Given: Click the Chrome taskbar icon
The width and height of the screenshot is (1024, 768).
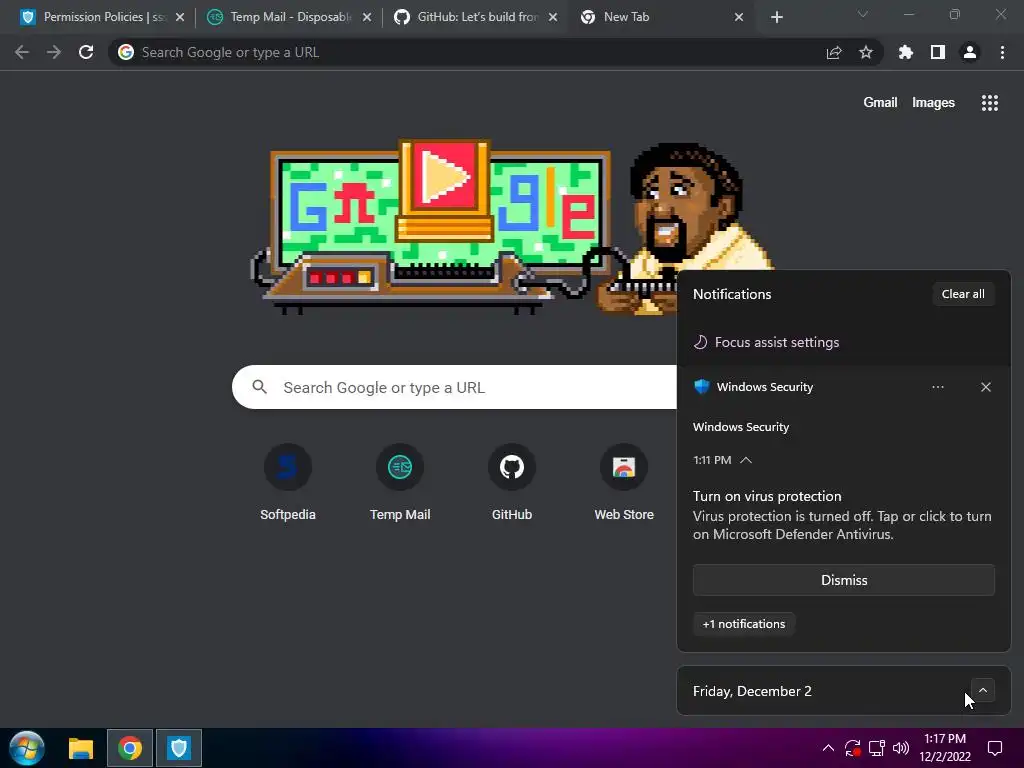Looking at the screenshot, I should pyautogui.click(x=130, y=748).
